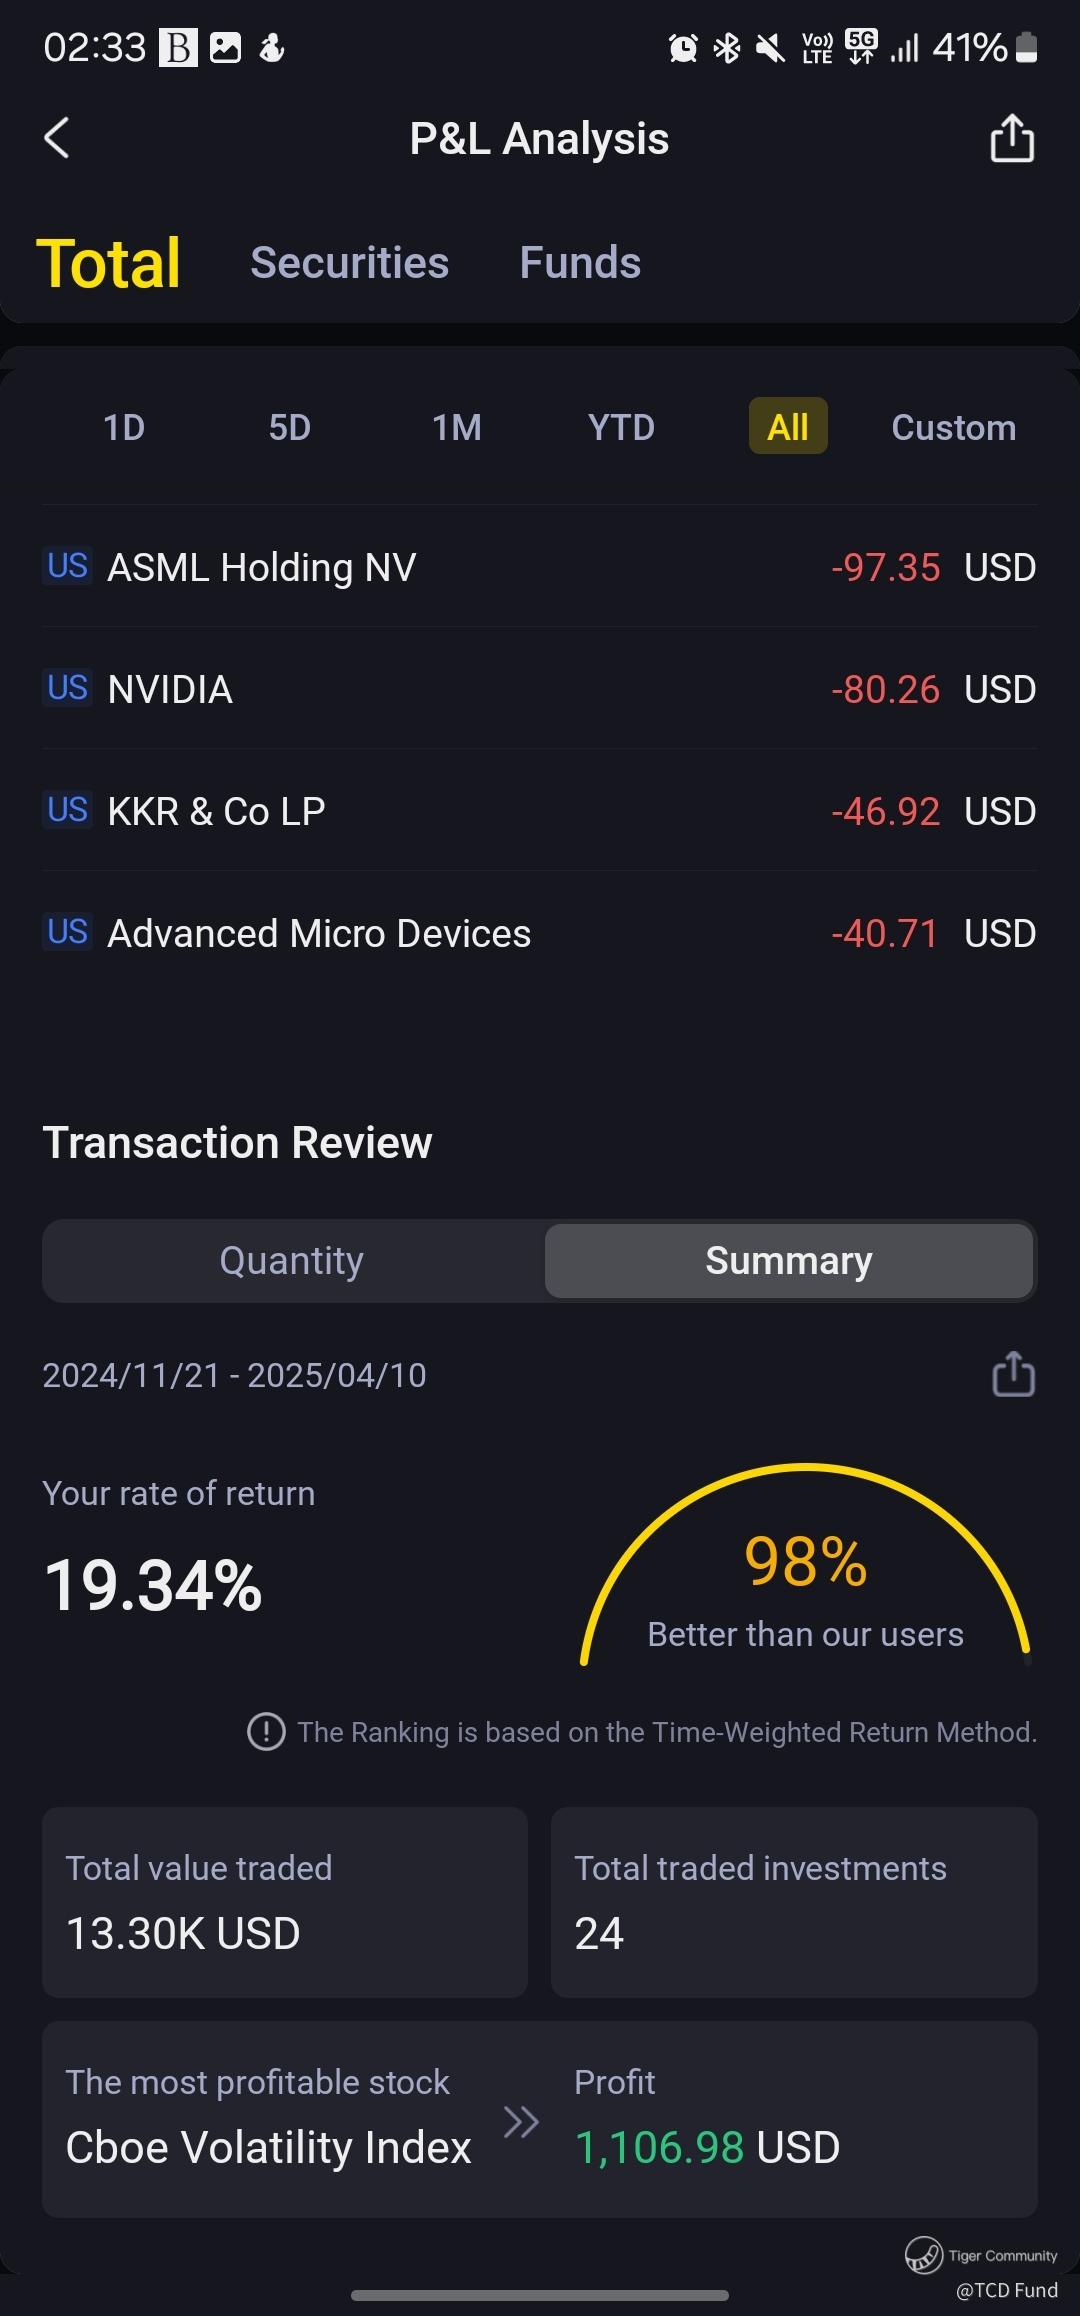Select the All time range

pos(788,427)
